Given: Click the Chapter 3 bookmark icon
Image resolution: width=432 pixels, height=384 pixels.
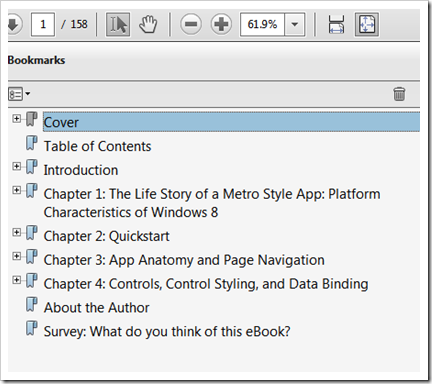Looking at the screenshot, I should click(32, 257).
